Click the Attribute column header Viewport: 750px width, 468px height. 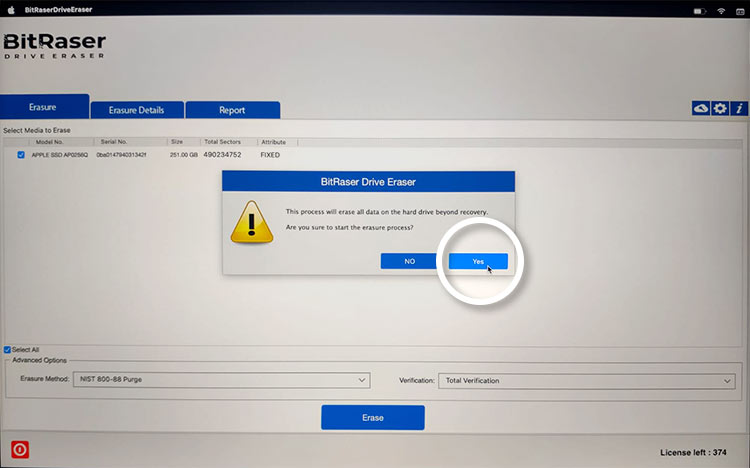(274, 142)
